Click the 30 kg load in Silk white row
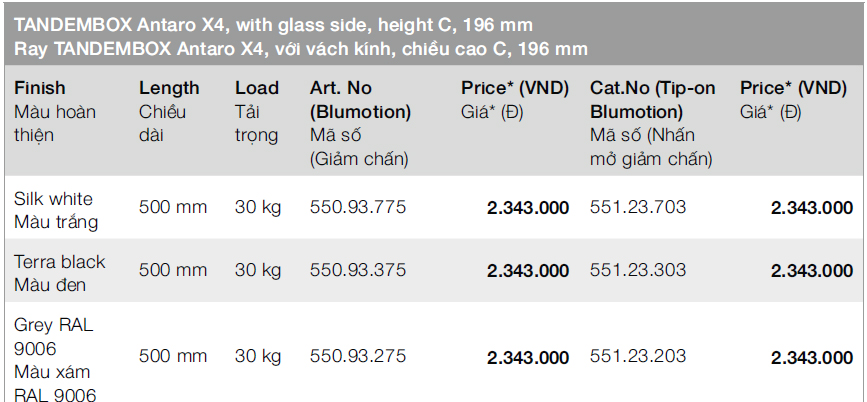This screenshot has height=402, width=867. click(x=258, y=208)
